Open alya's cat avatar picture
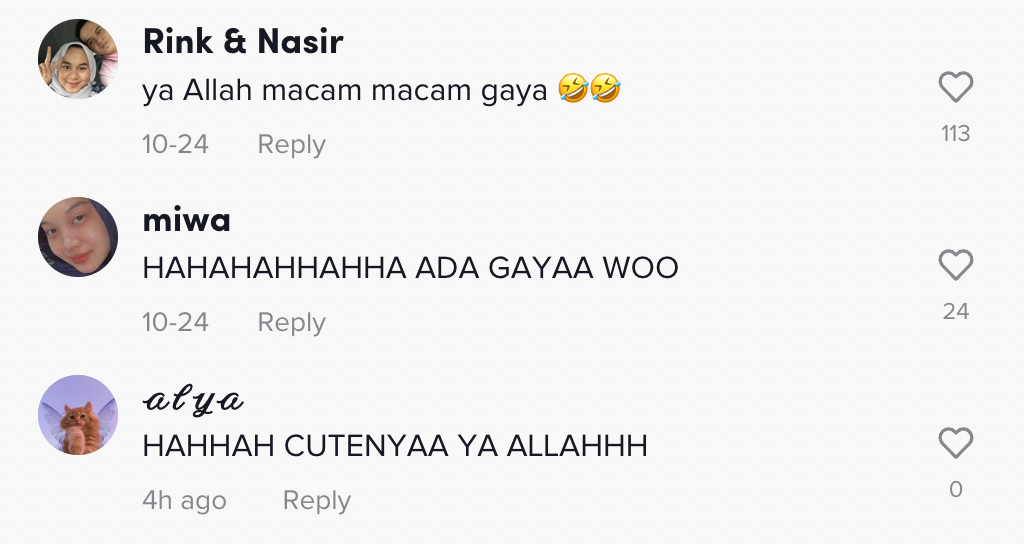 78,415
